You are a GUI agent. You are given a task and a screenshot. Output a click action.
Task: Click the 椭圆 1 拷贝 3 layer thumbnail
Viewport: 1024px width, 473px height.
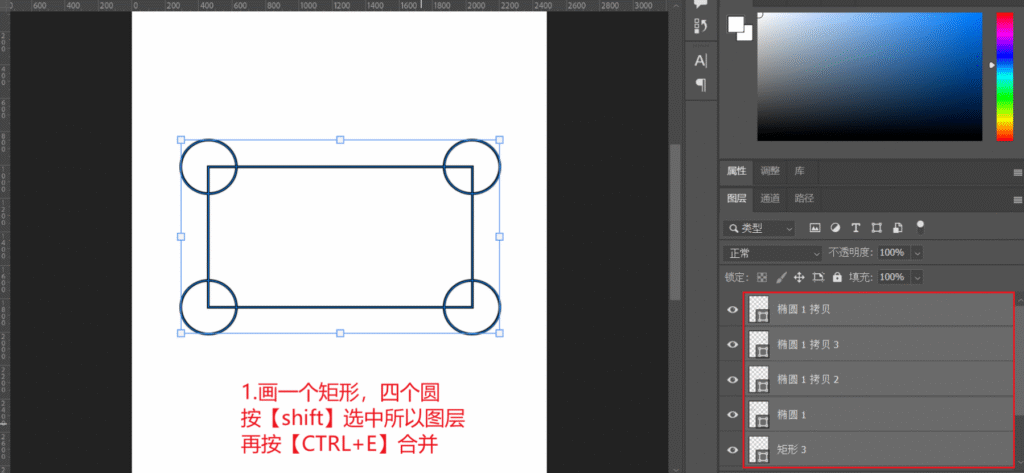pyautogui.click(x=759, y=344)
